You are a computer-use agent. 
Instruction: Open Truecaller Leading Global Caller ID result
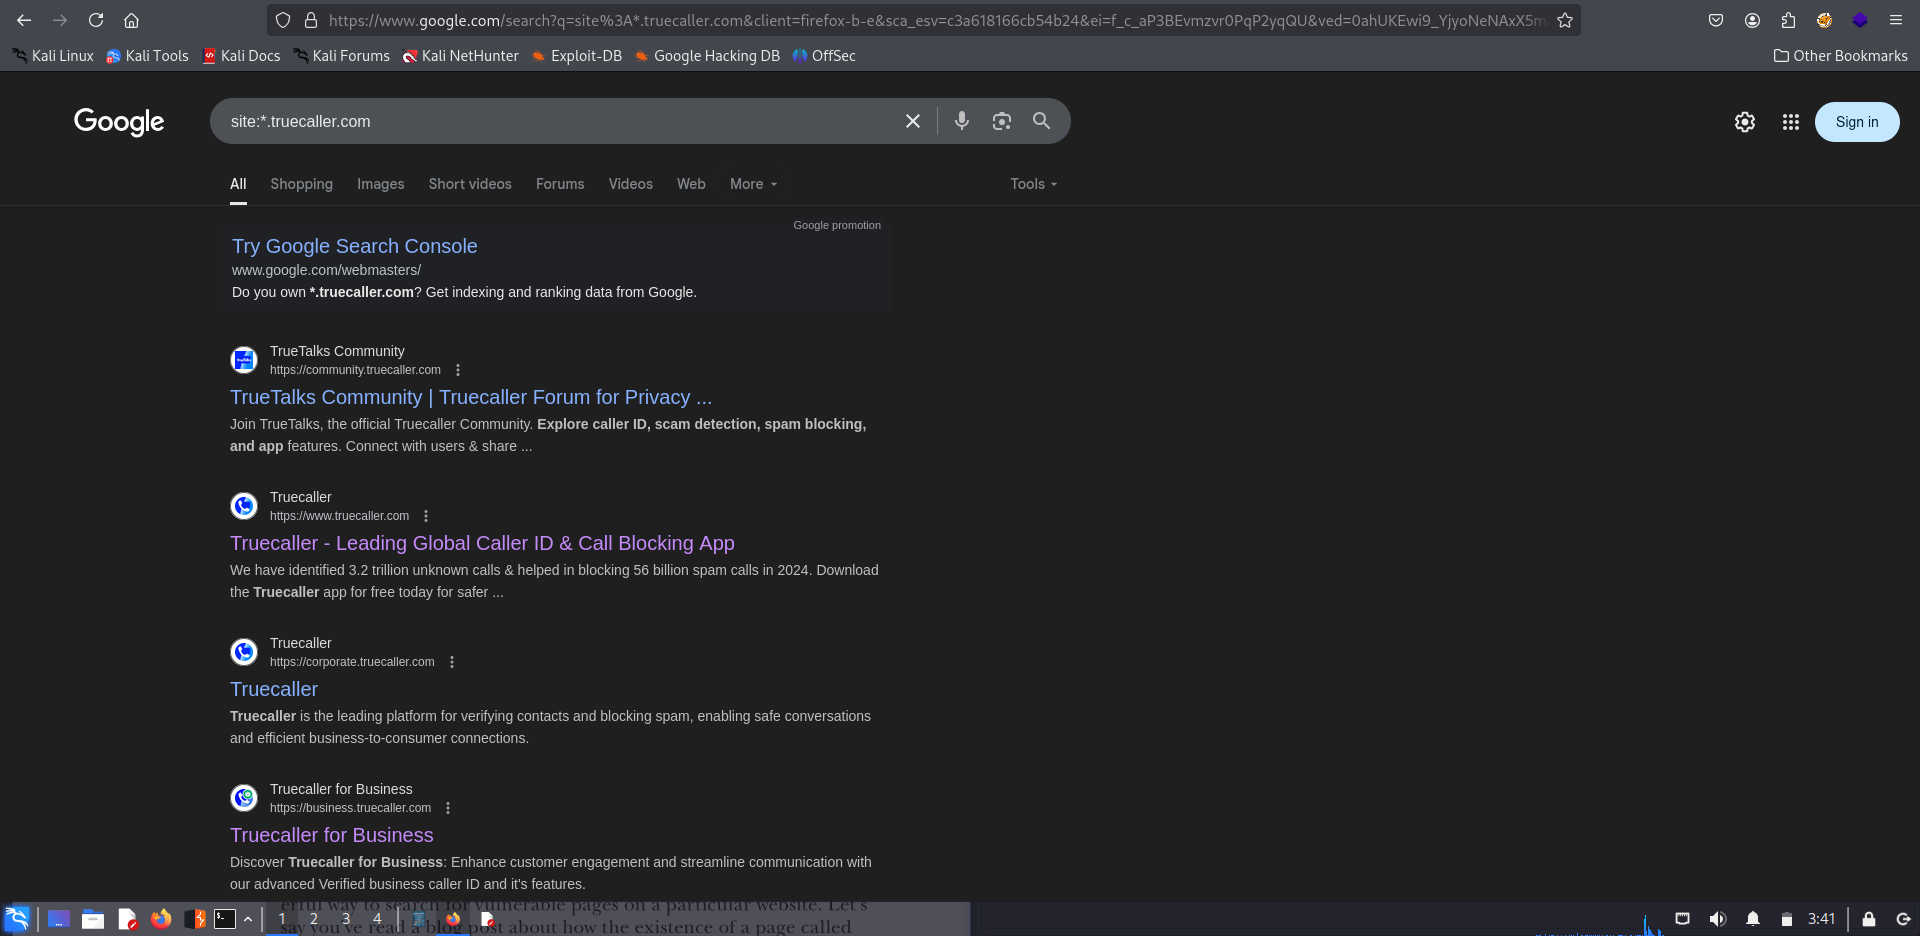[x=482, y=543]
